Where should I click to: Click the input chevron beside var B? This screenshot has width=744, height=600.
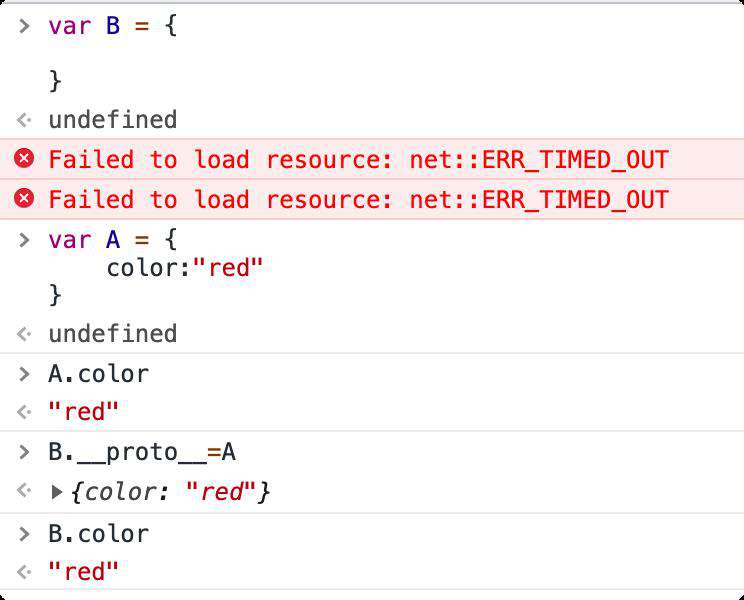[24, 26]
